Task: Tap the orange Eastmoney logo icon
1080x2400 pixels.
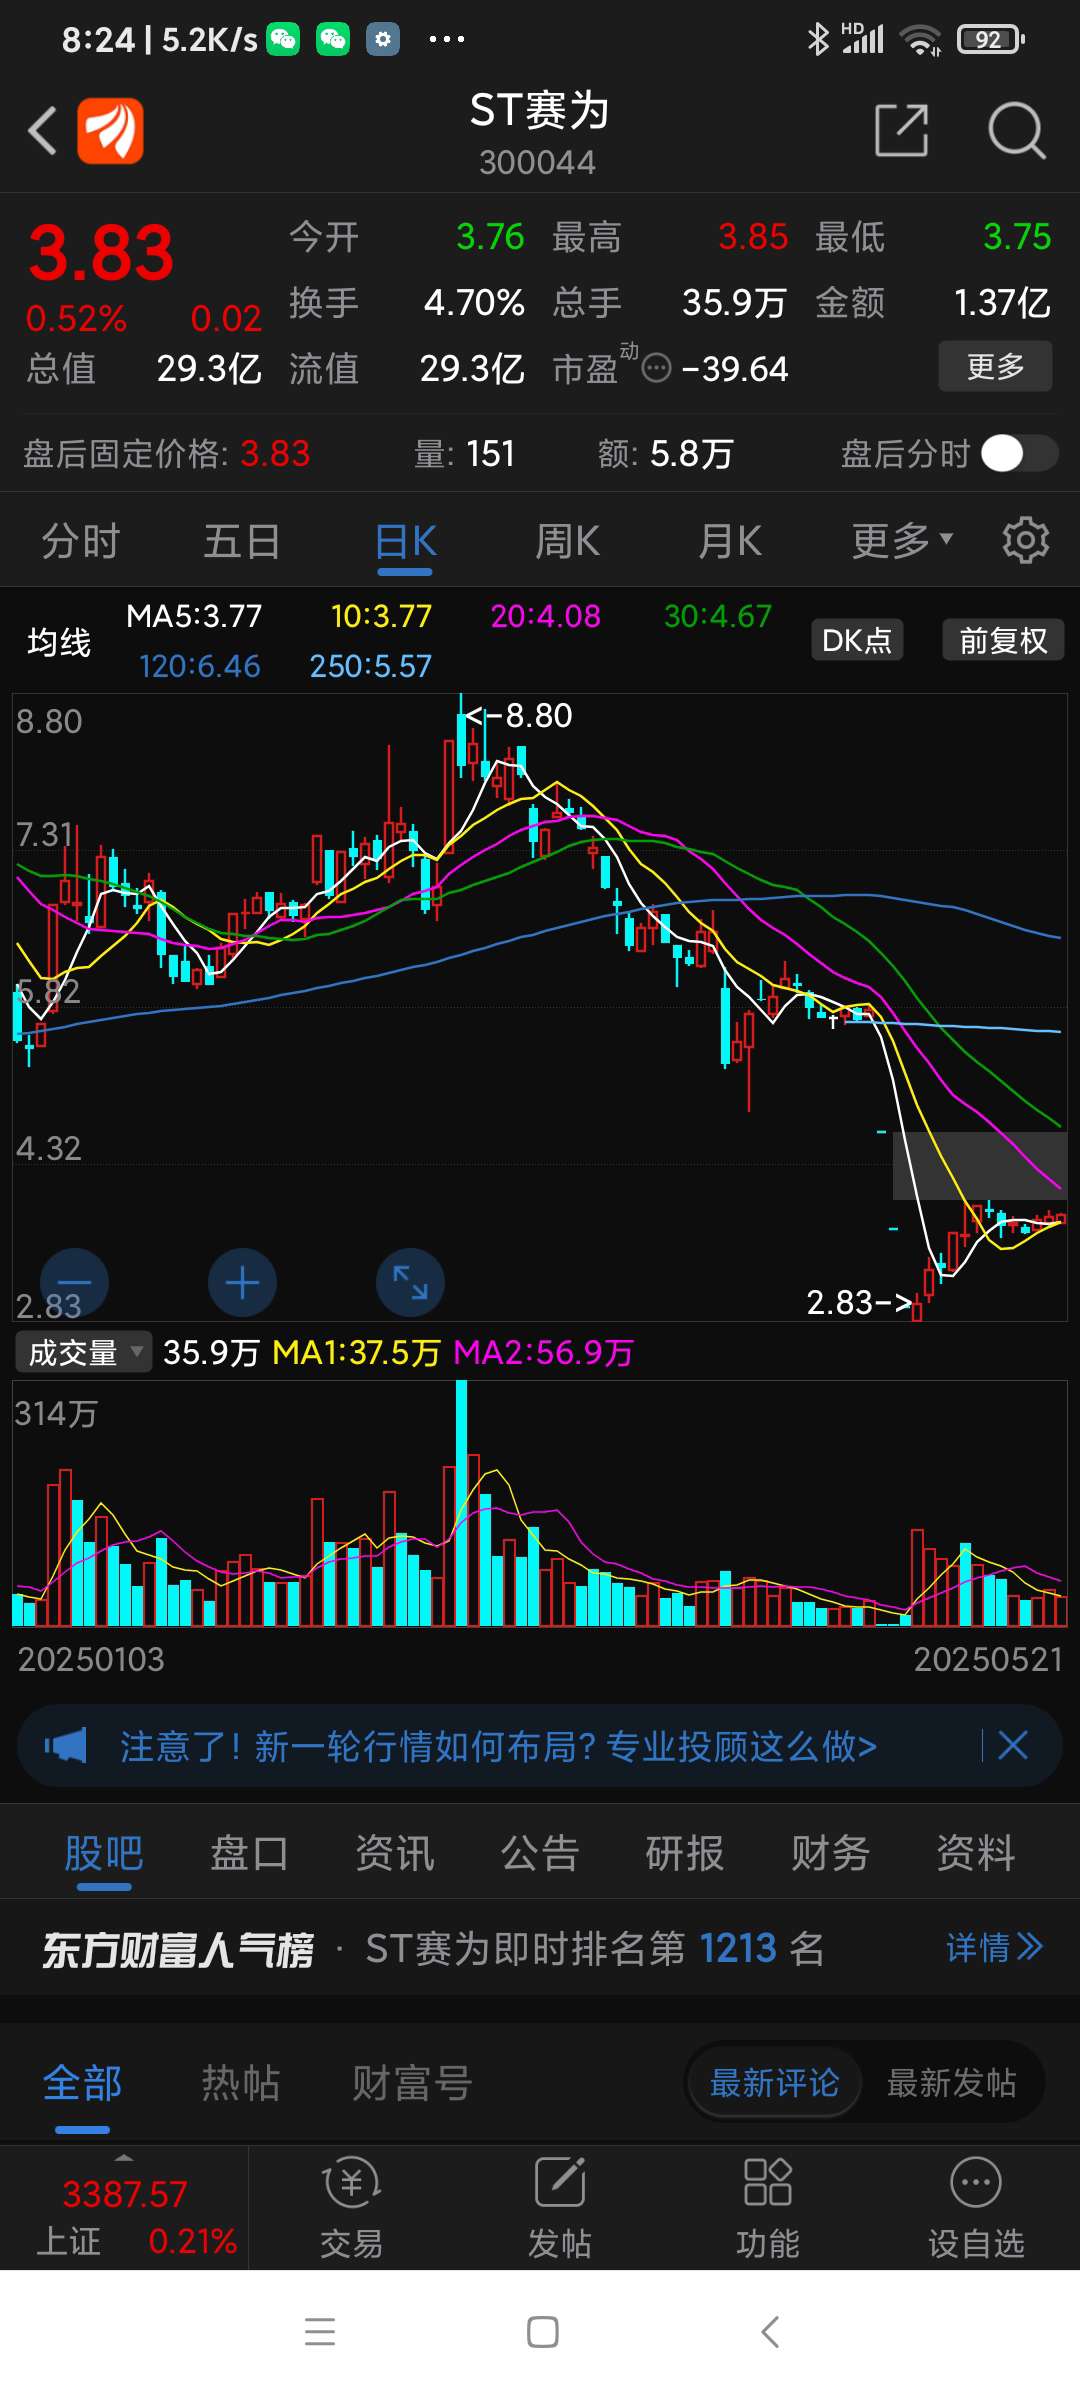Action: click(x=110, y=131)
